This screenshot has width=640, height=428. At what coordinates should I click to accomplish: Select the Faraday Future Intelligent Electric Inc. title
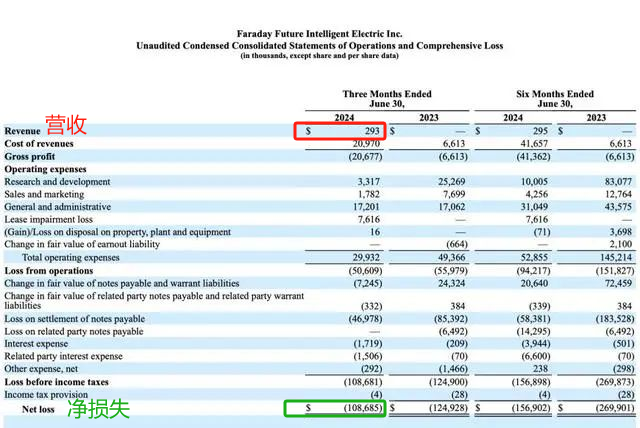click(319, 33)
